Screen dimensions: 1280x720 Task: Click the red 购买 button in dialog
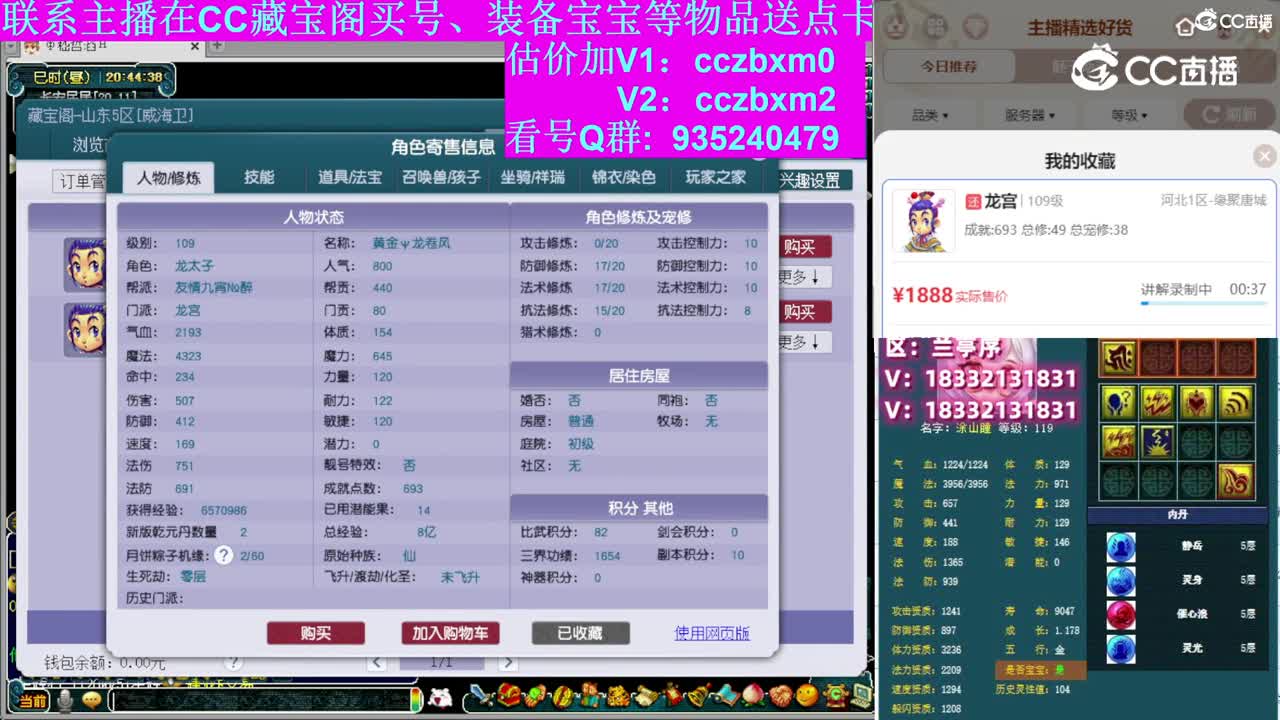click(316, 633)
